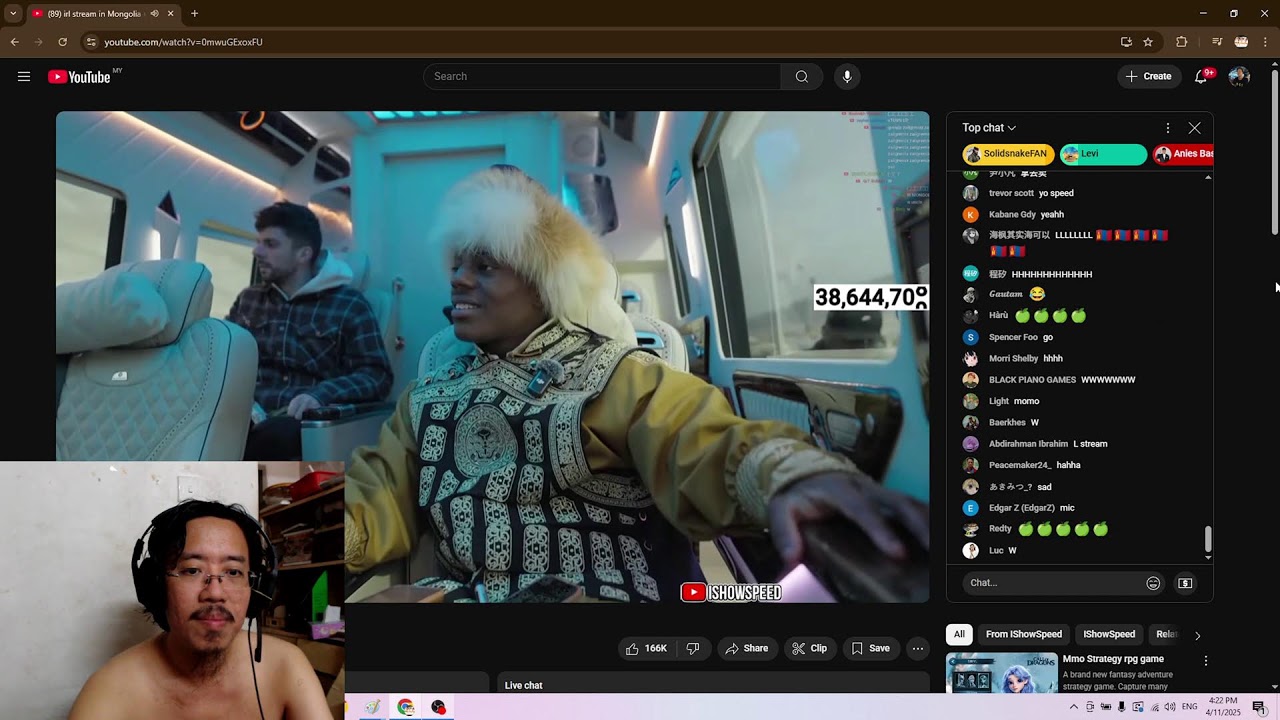
Task: Open Windows notification center
Action: tap(1259, 707)
